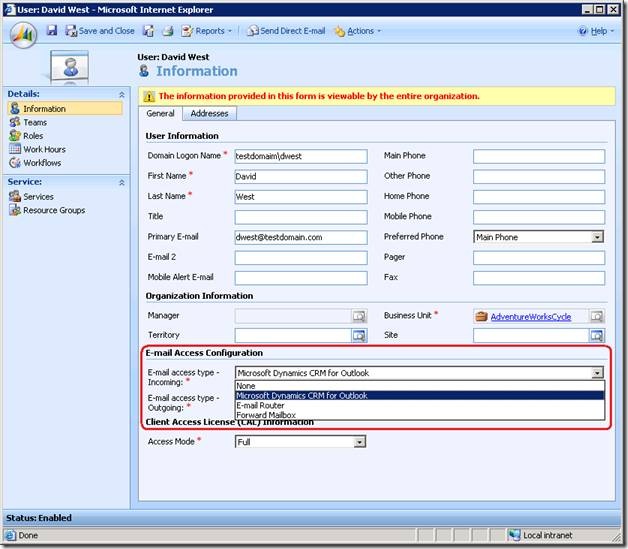Click the printer icon in toolbar
This screenshot has height=549, width=628.
[x=168, y=31]
